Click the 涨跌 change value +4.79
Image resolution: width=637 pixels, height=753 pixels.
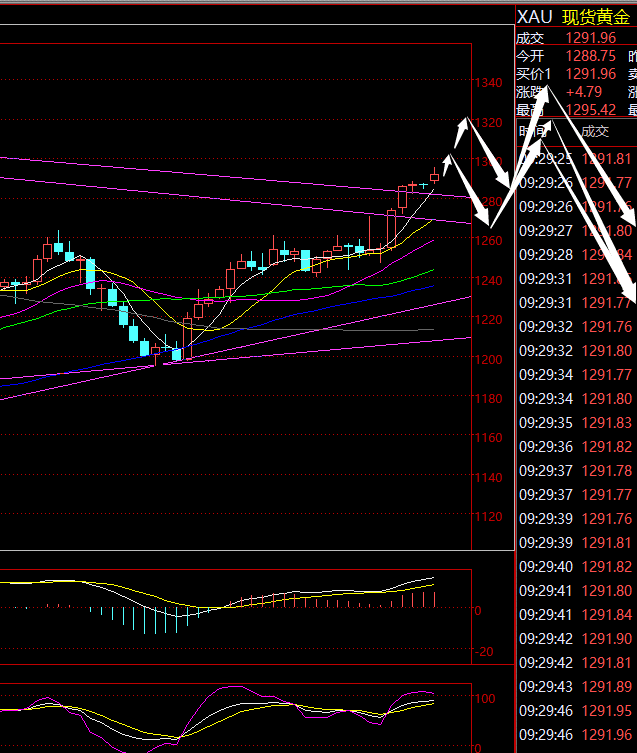(x=584, y=92)
